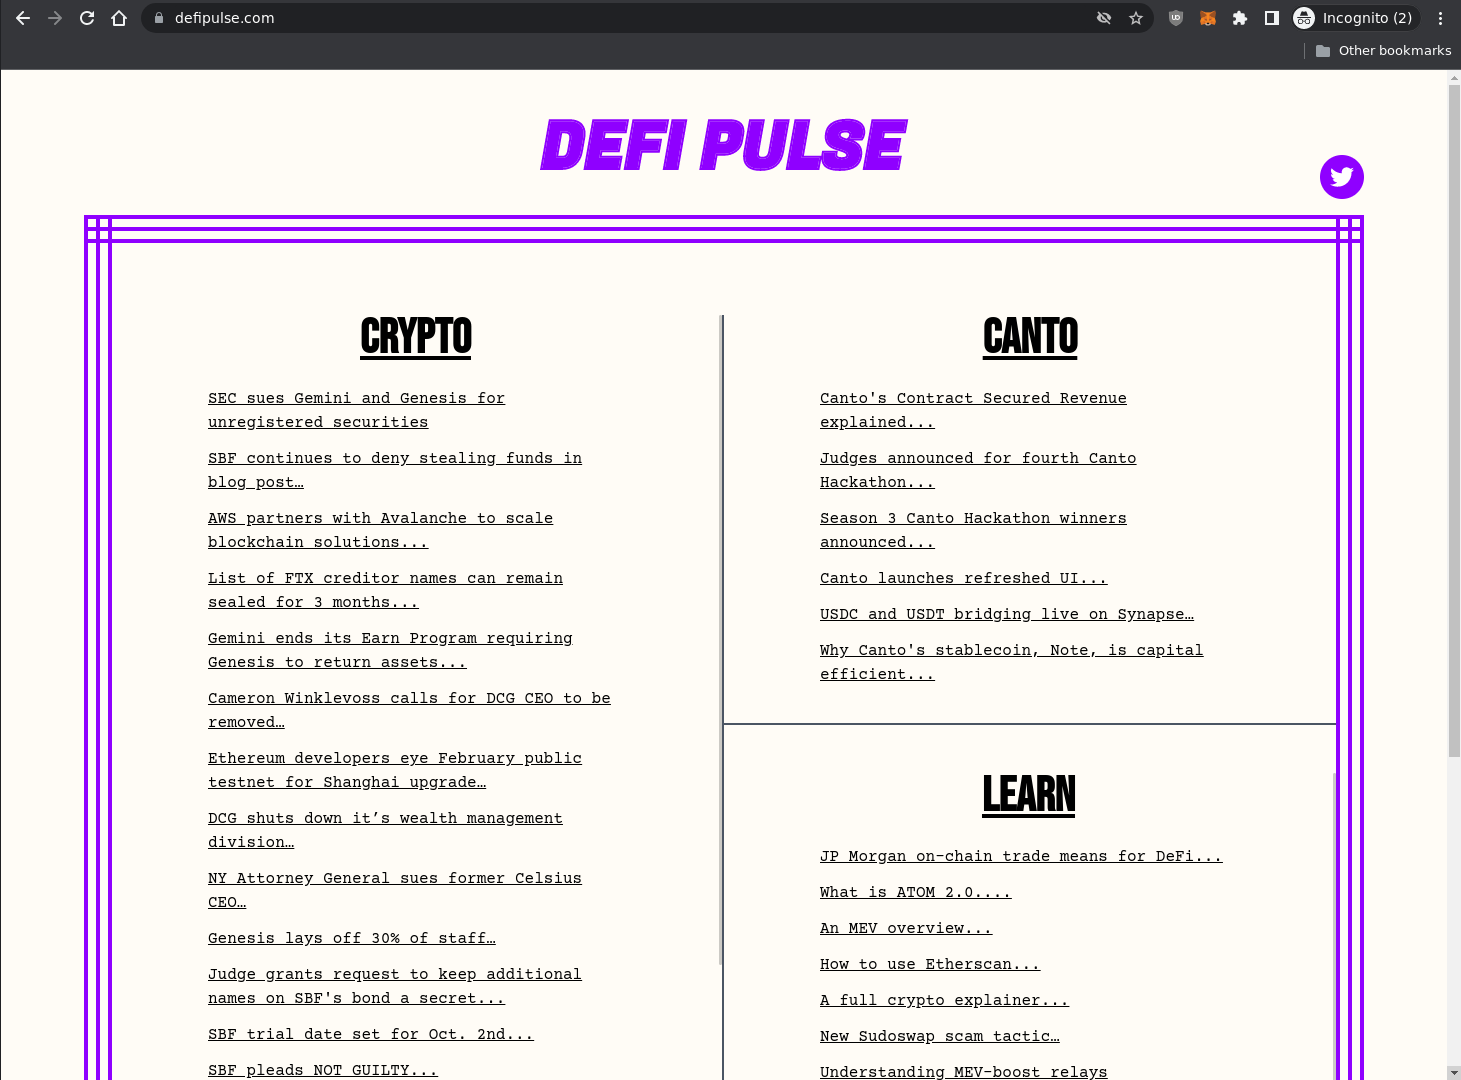This screenshot has width=1461, height=1080.
Task: Click inside the browser address bar
Action: pos(600,17)
